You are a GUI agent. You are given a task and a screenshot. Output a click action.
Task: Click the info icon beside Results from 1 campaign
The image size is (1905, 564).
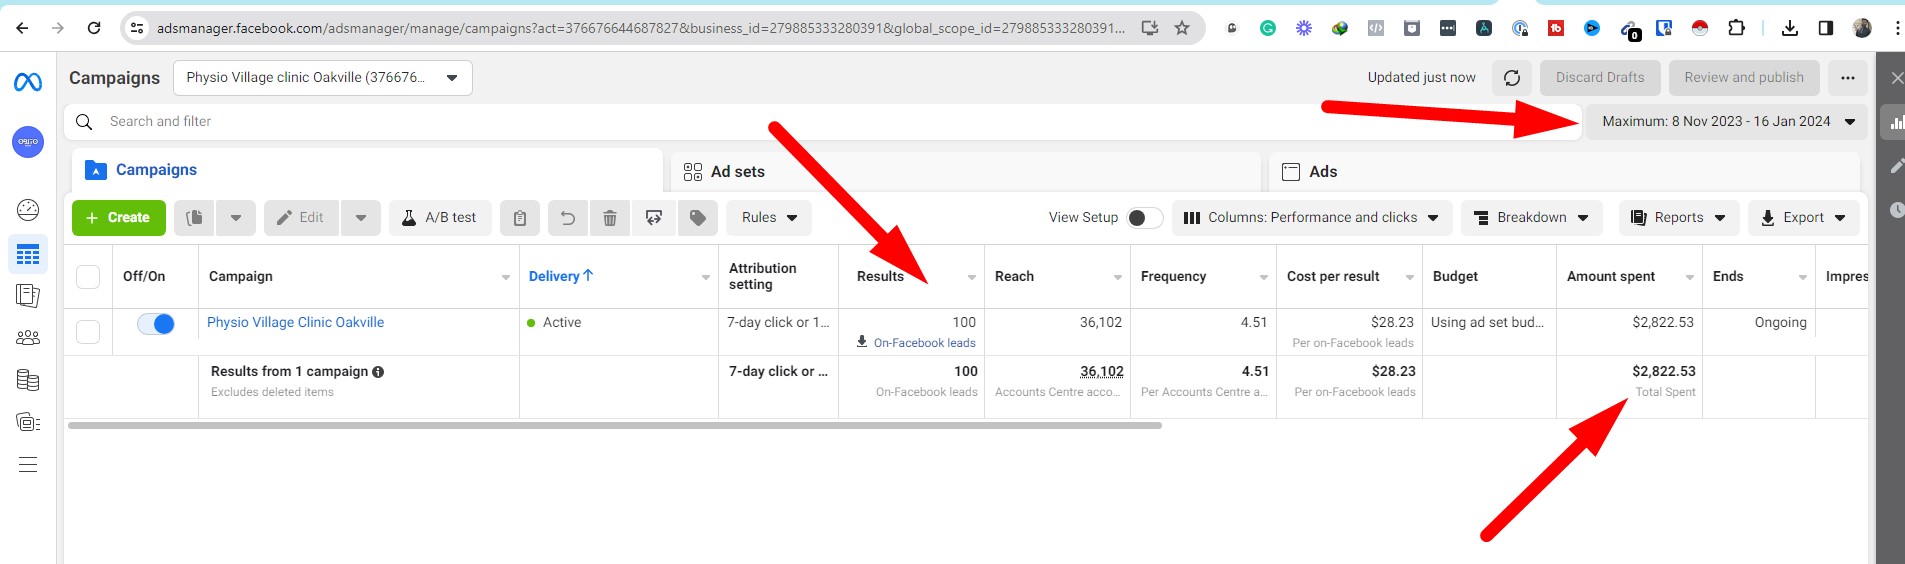click(x=378, y=372)
